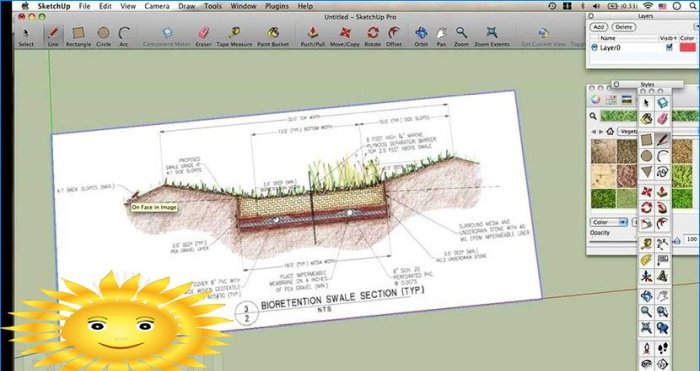Screen dimensions: 700x371
Task: Choose the Eraser tool in top toolbar
Action: coord(204,36)
